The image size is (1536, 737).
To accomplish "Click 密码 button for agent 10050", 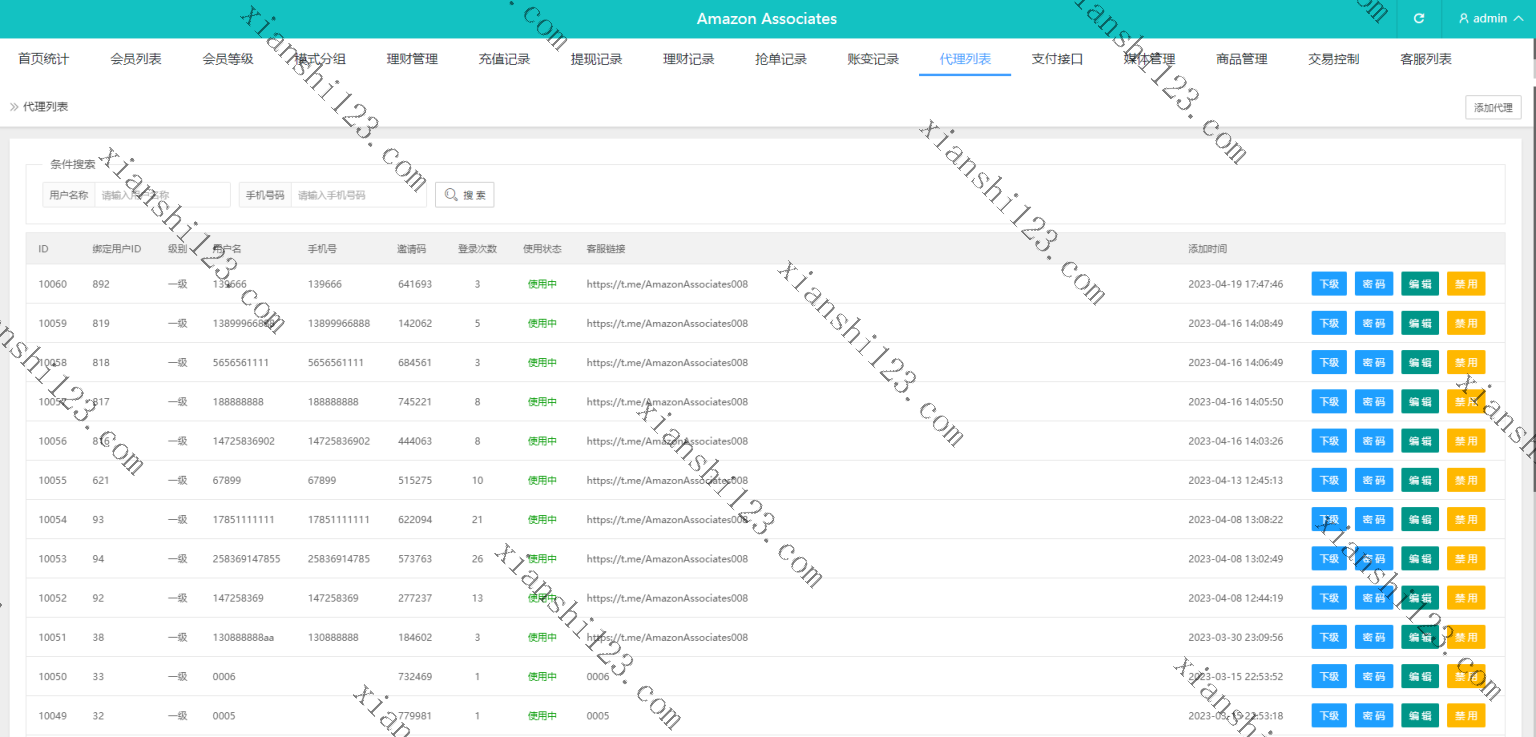I will tap(1374, 676).
